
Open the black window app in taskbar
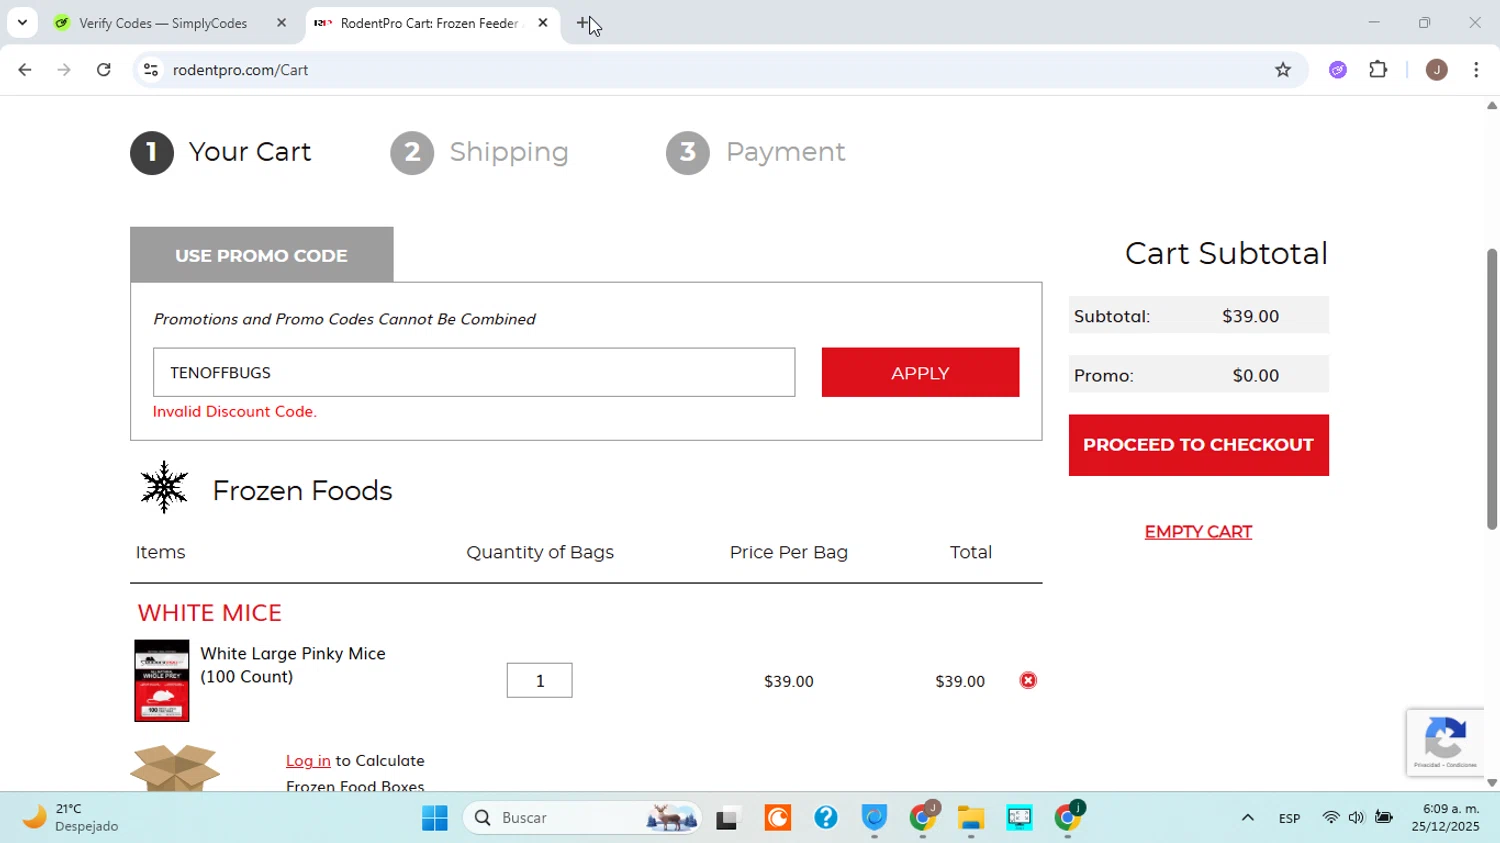coord(728,818)
